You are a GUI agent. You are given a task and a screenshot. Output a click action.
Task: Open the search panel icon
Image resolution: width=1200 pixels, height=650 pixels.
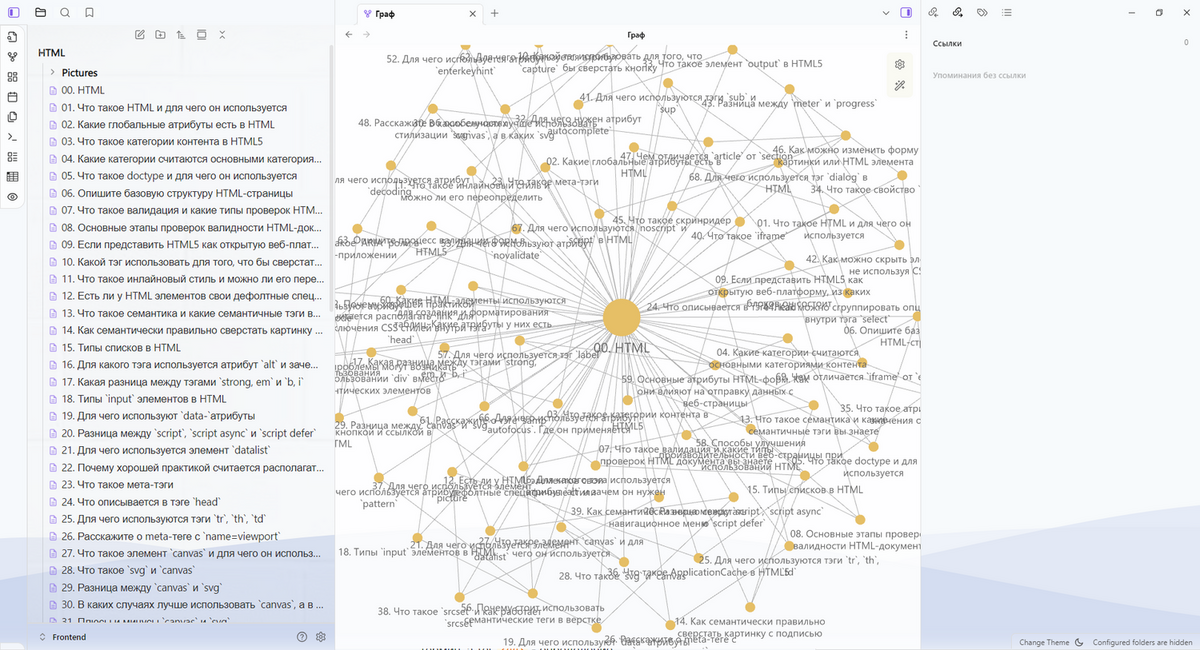65,13
